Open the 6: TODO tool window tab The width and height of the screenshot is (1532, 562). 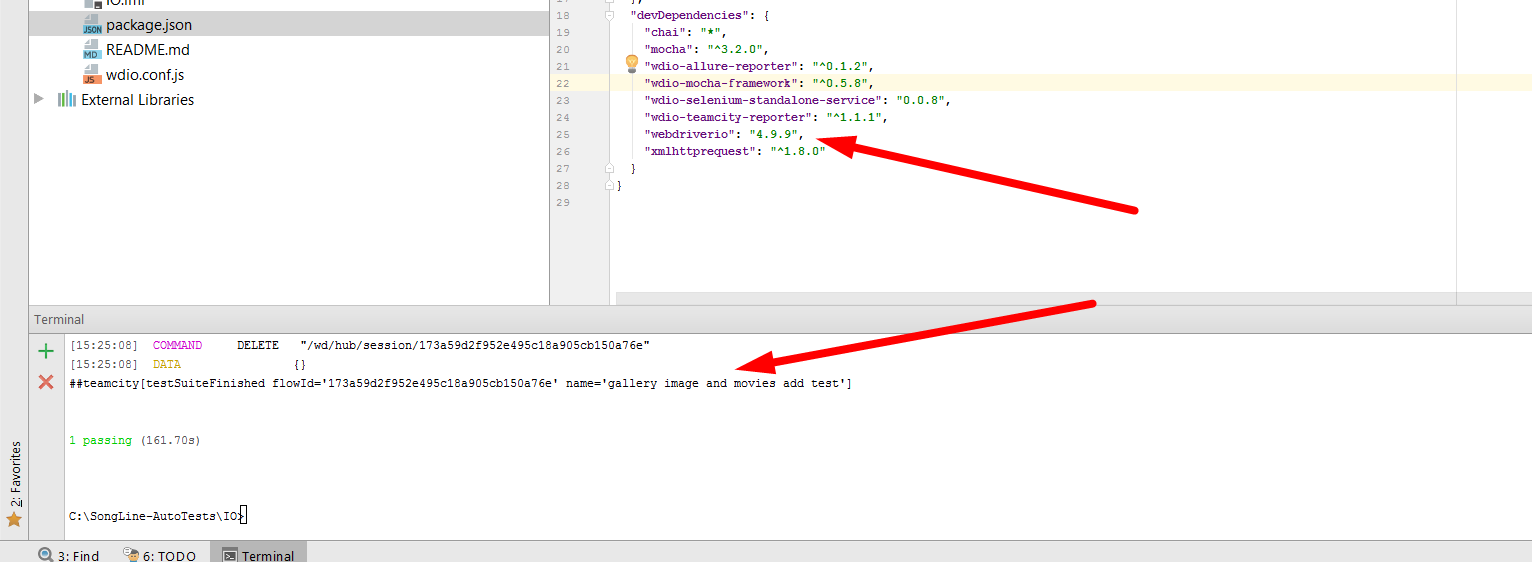point(159,555)
